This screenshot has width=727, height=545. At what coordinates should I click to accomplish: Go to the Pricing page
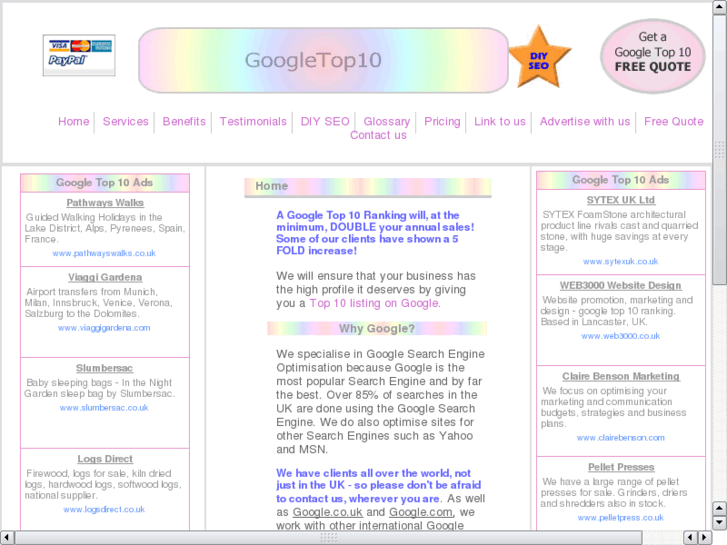click(x=442, y=122)
